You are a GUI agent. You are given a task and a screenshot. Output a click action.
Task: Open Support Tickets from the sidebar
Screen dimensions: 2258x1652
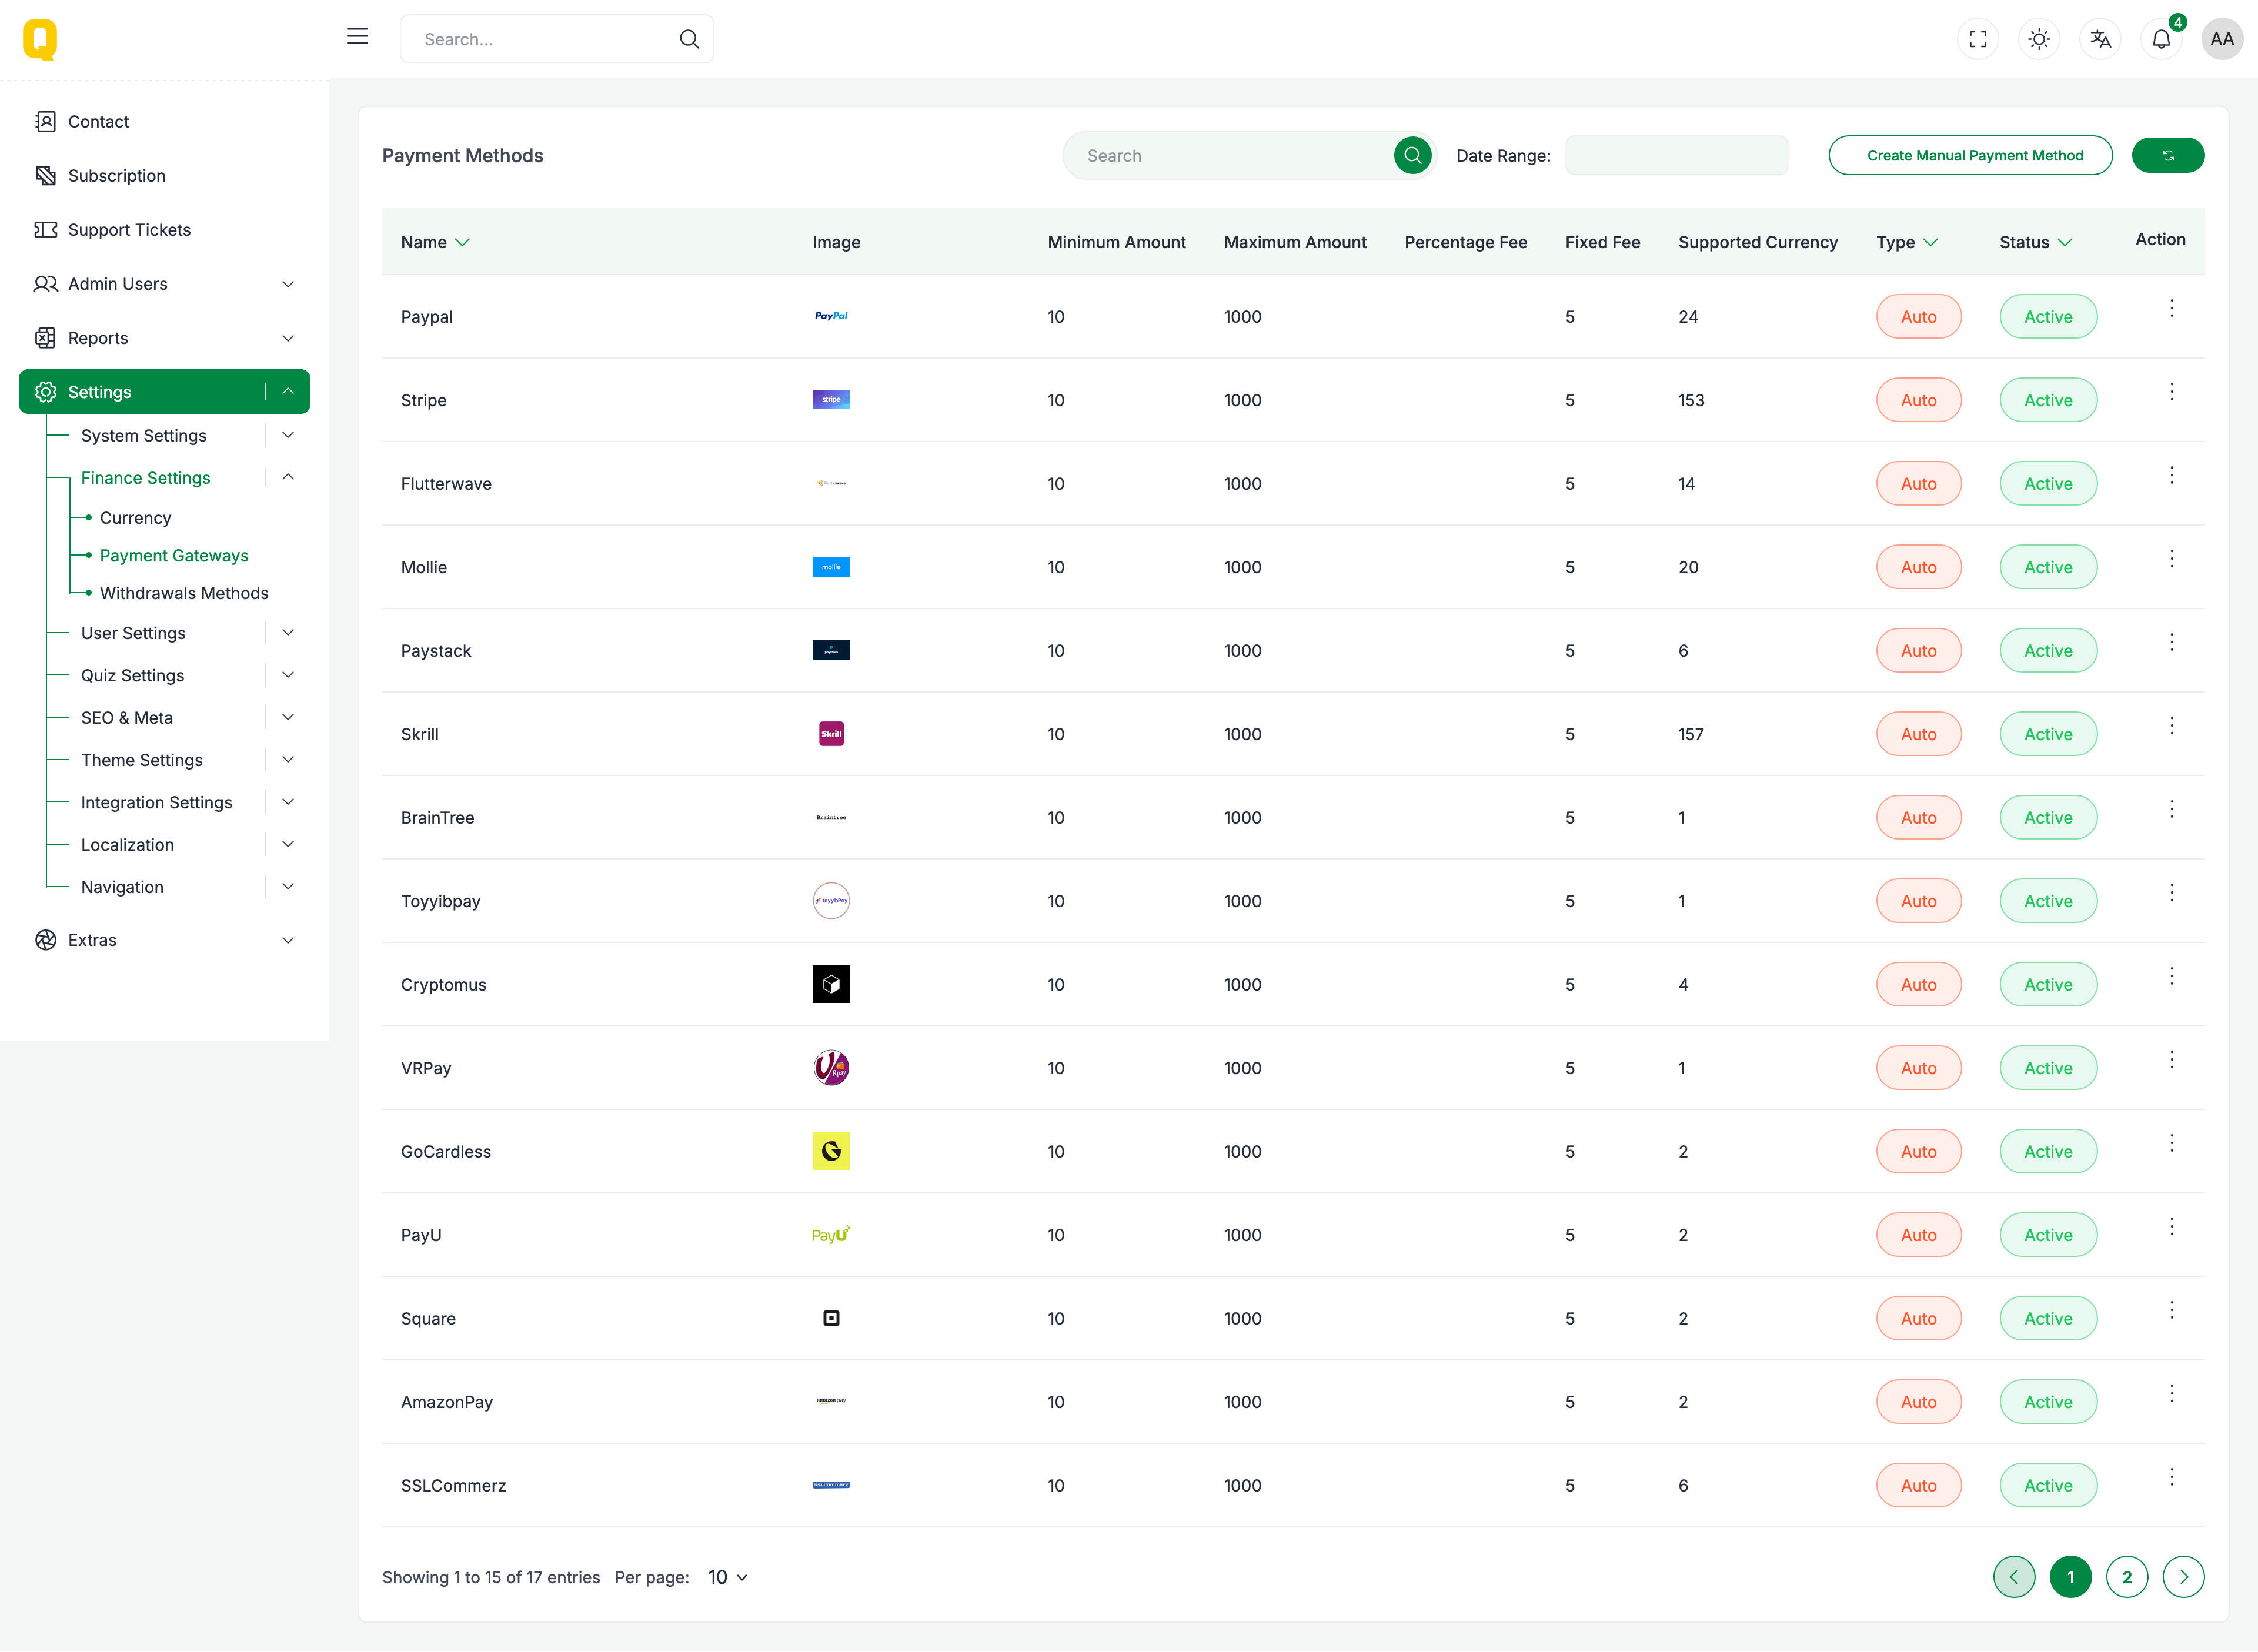pos(128,229)
